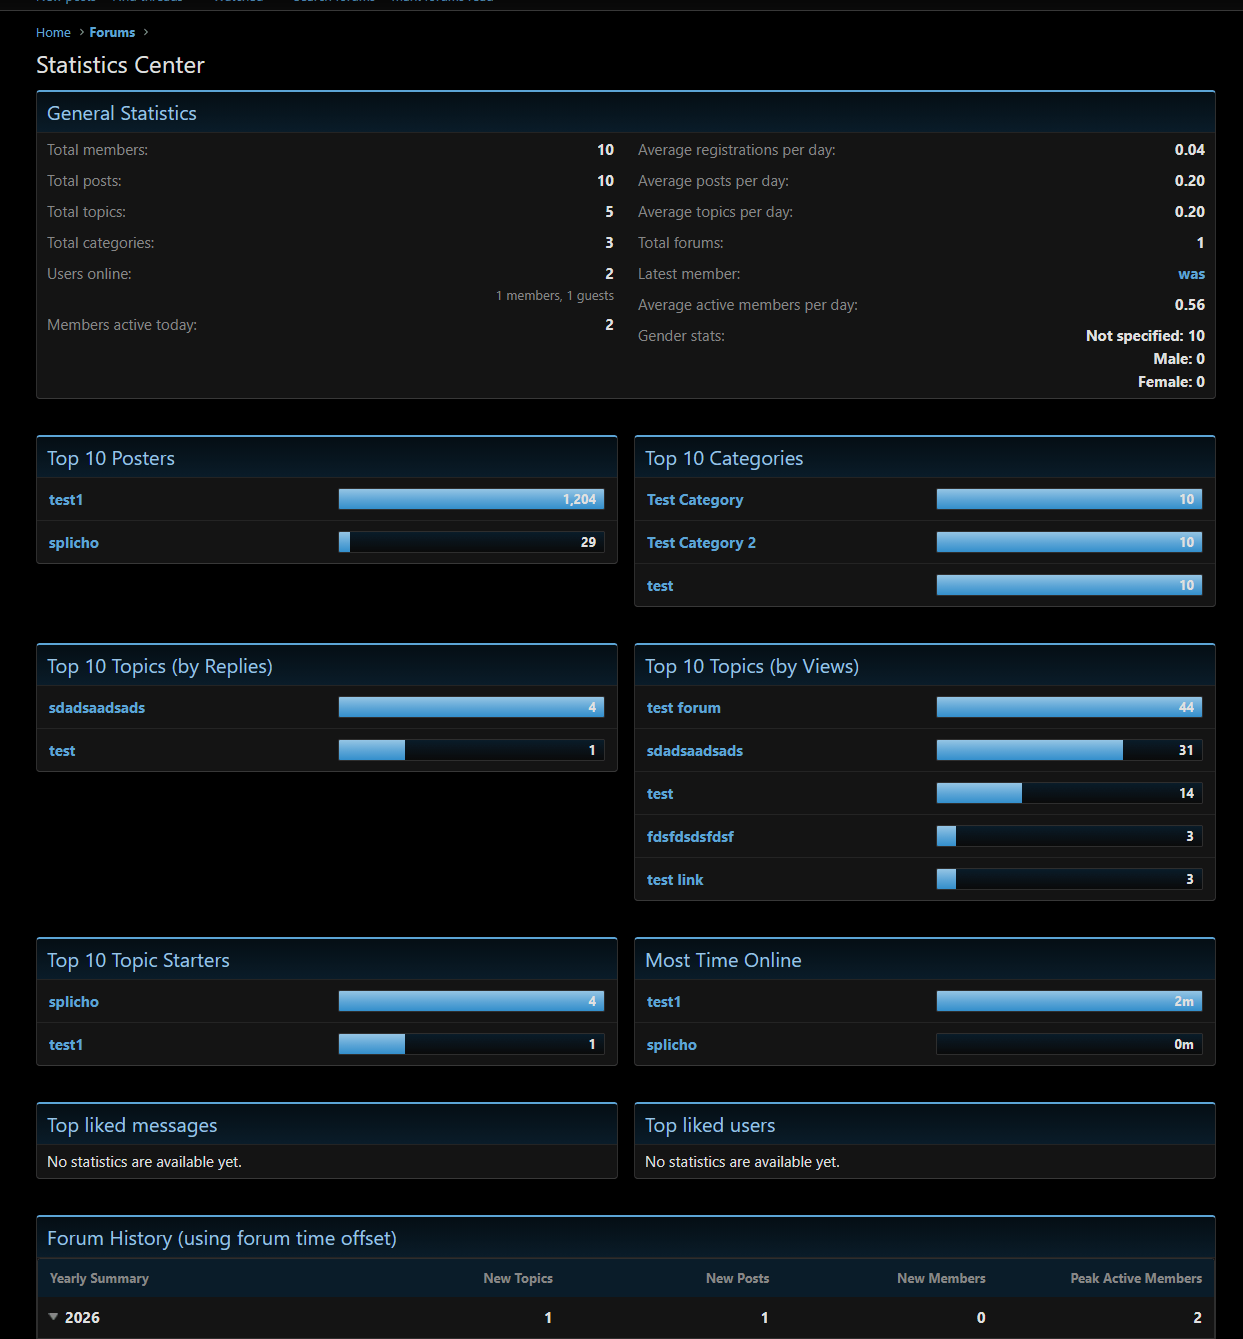Go to the Forums breadcrumb link
The width and height of the screenshot is (1243, 1339).
[112, 33]
